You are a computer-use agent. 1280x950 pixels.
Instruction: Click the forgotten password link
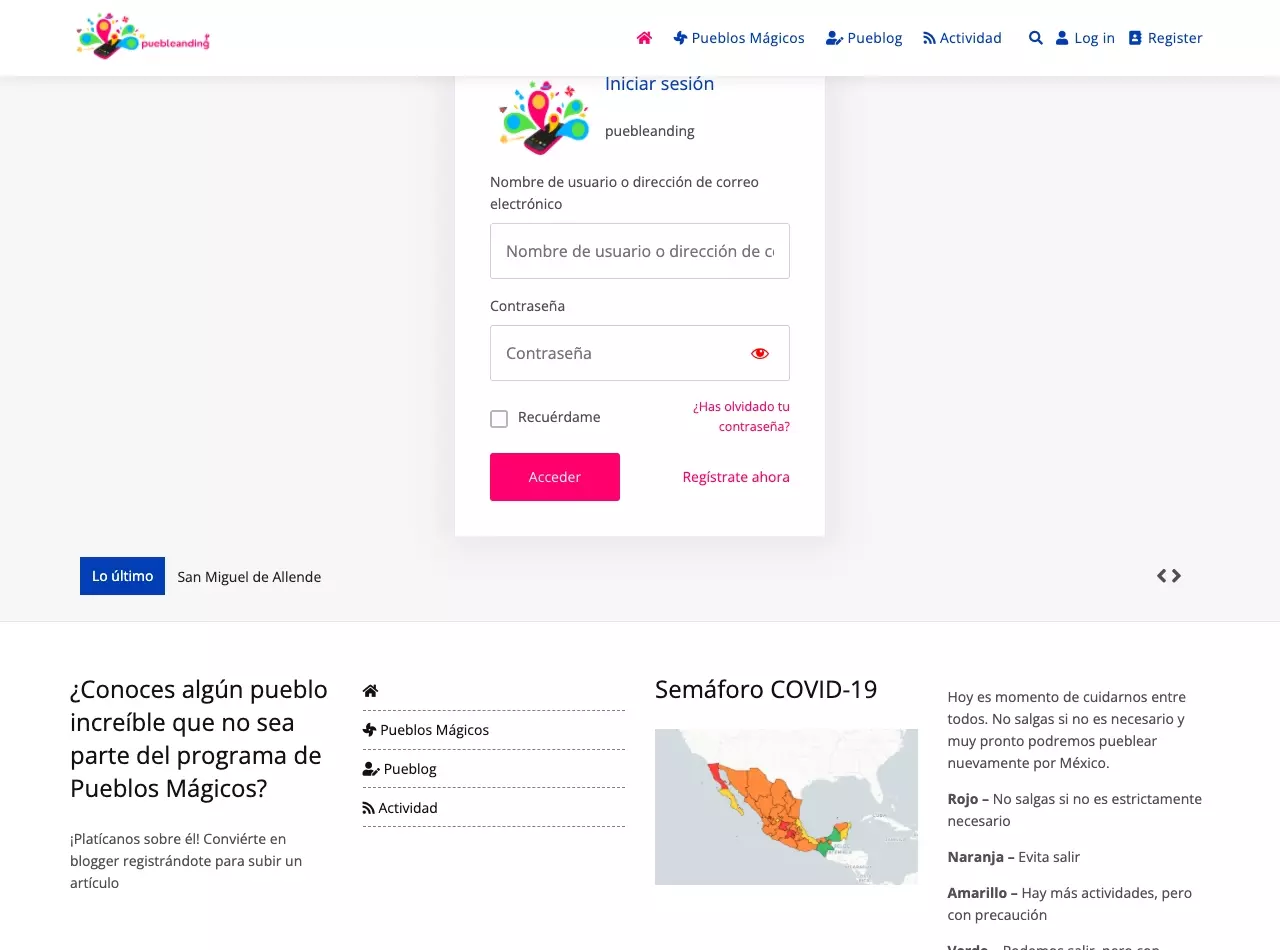click(x=741, y=417)
